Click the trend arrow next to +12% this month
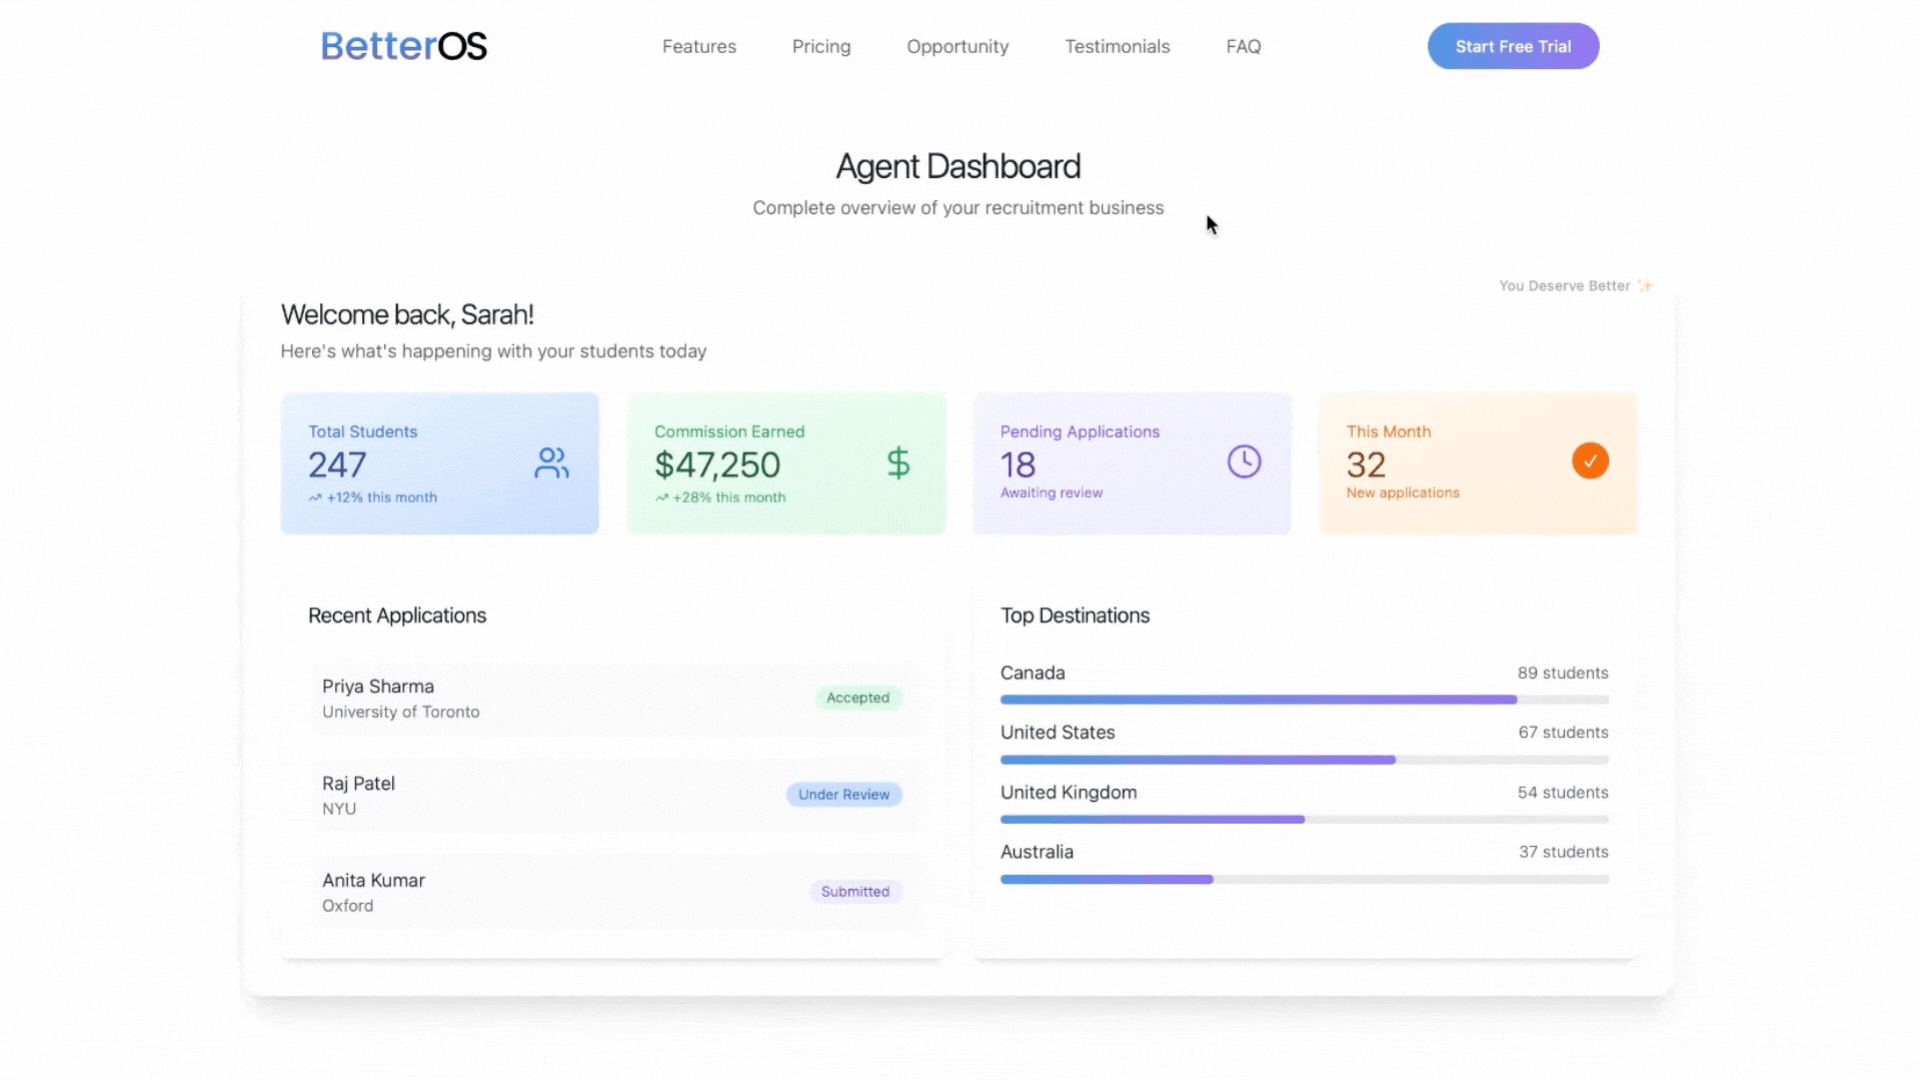Image resolution: width=1920 pixels, height=1080 pixels. click(315, 498)
